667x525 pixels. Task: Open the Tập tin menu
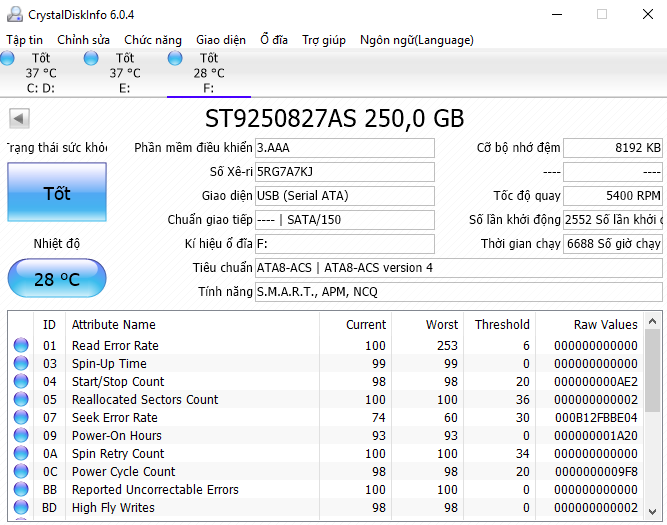pyautogui.click(x=24, y=40)
